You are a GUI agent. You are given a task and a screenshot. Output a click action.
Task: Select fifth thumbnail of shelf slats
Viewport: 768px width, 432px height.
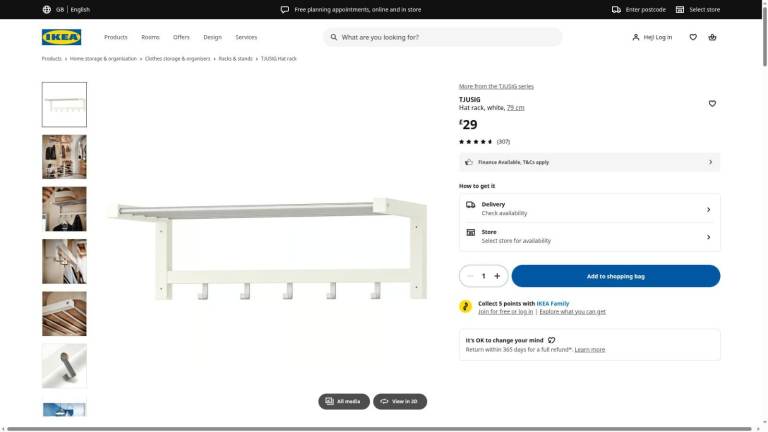(x=64, y=313)
